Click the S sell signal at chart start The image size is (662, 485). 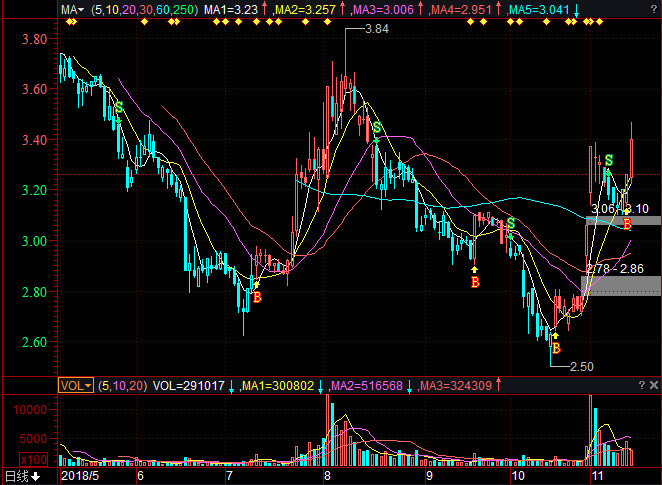point(119,107)
